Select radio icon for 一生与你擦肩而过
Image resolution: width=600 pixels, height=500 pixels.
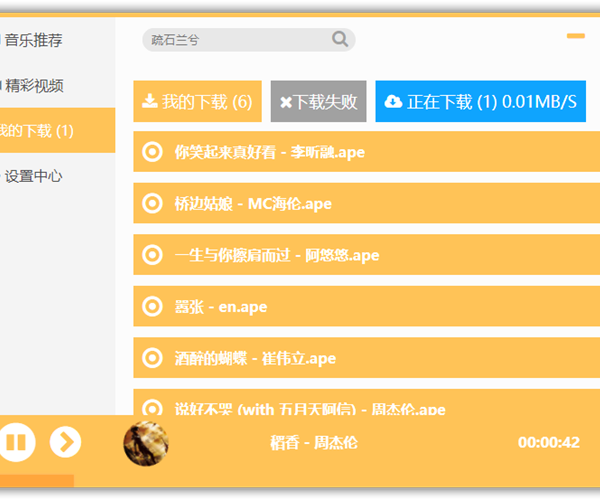152,255
